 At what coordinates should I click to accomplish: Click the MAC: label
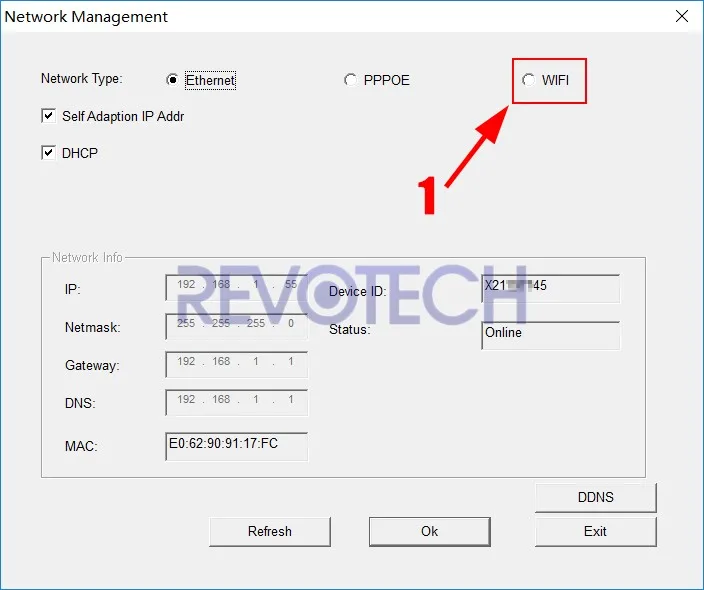[81, 446]
